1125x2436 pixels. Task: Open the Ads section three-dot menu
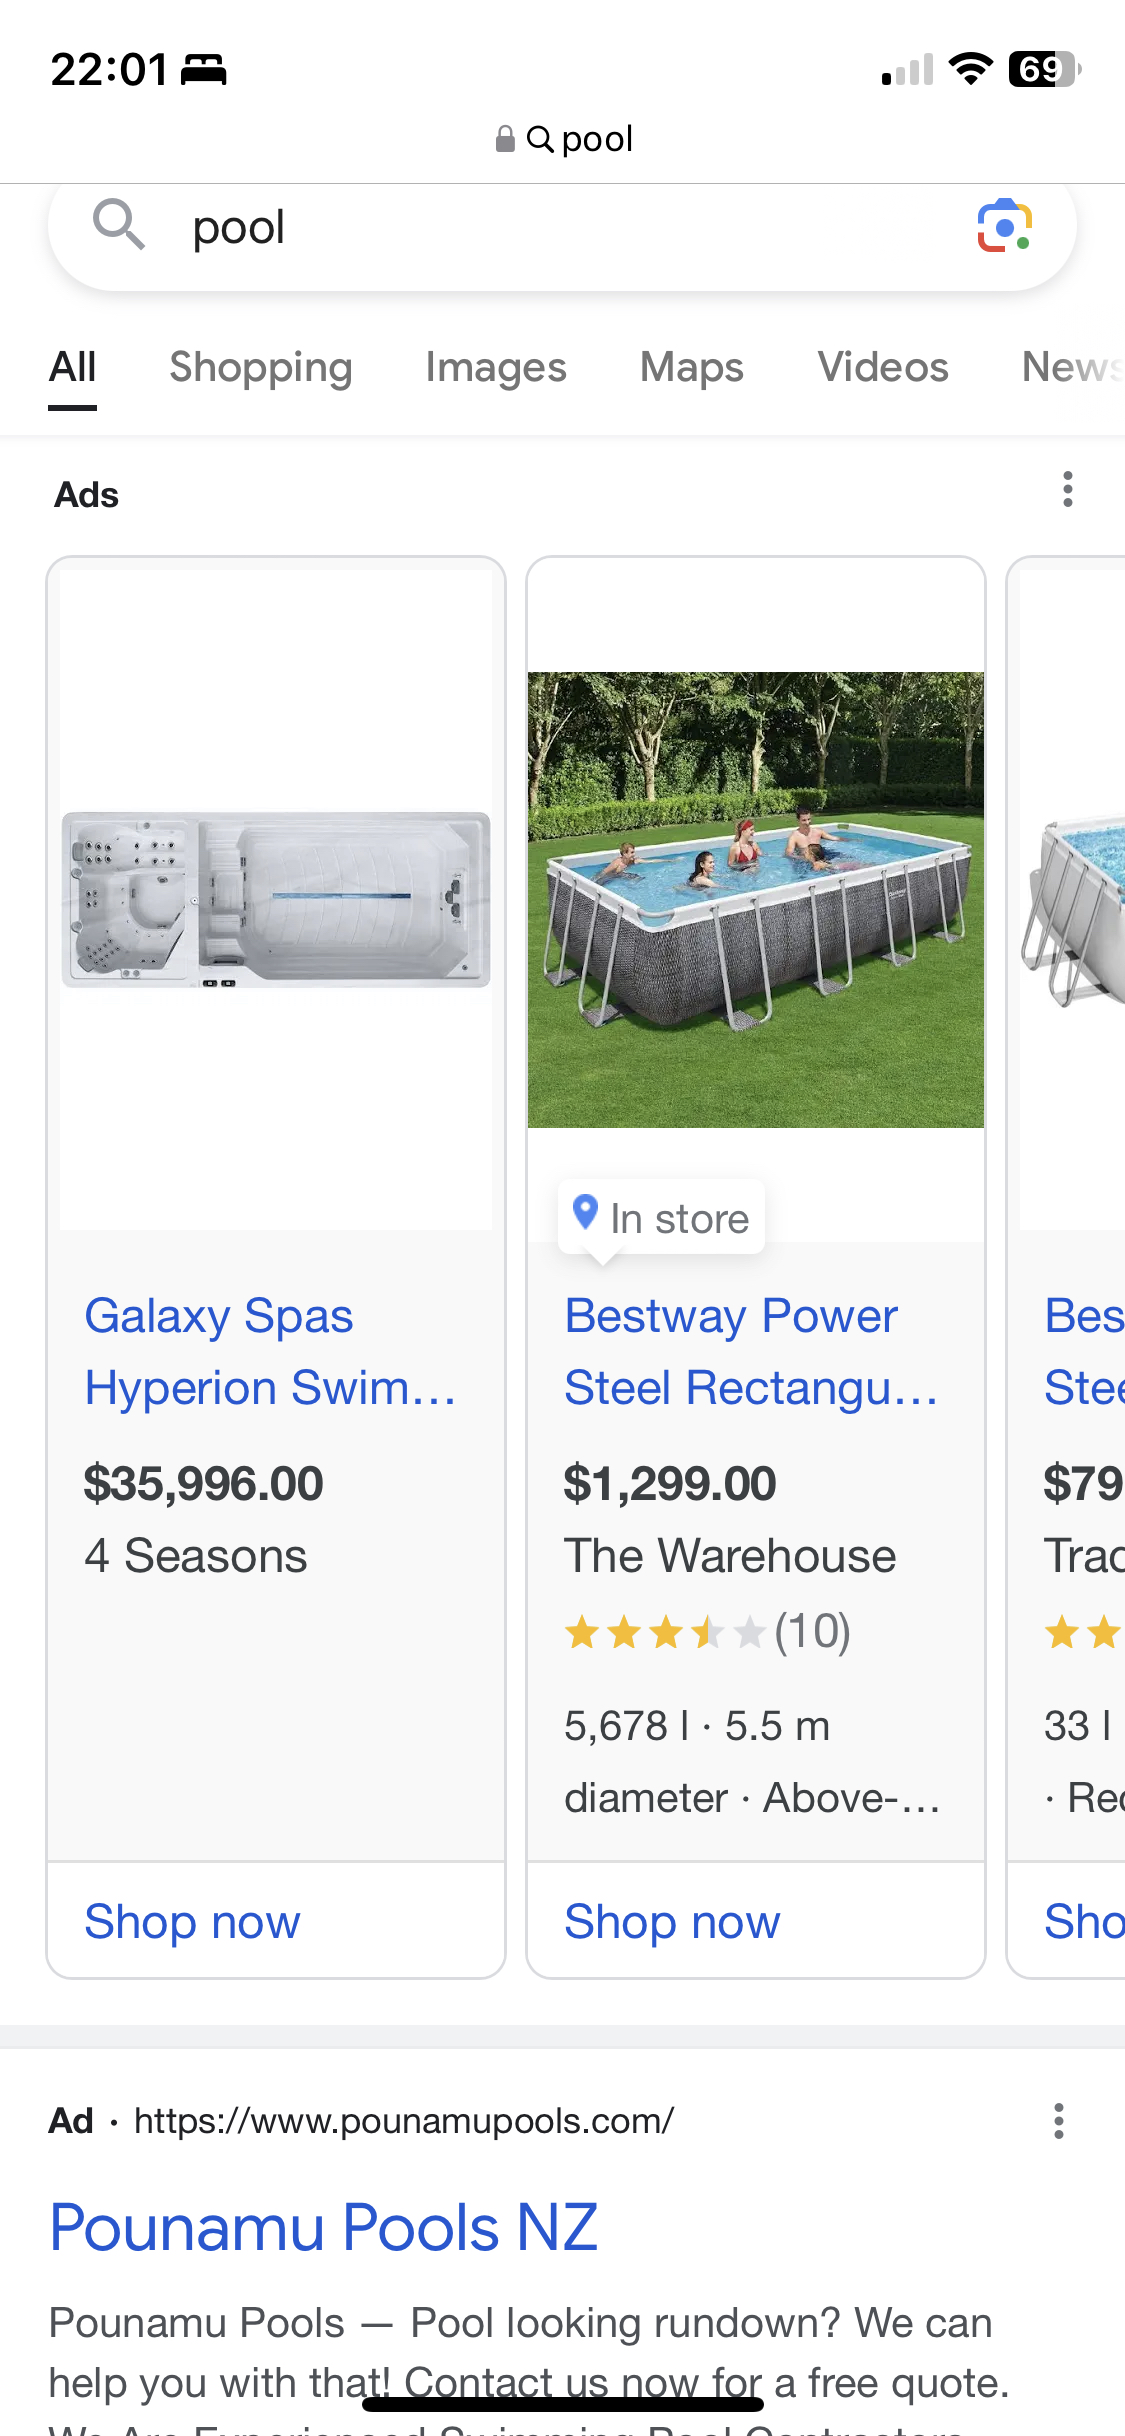click(x=1067, y=490)
